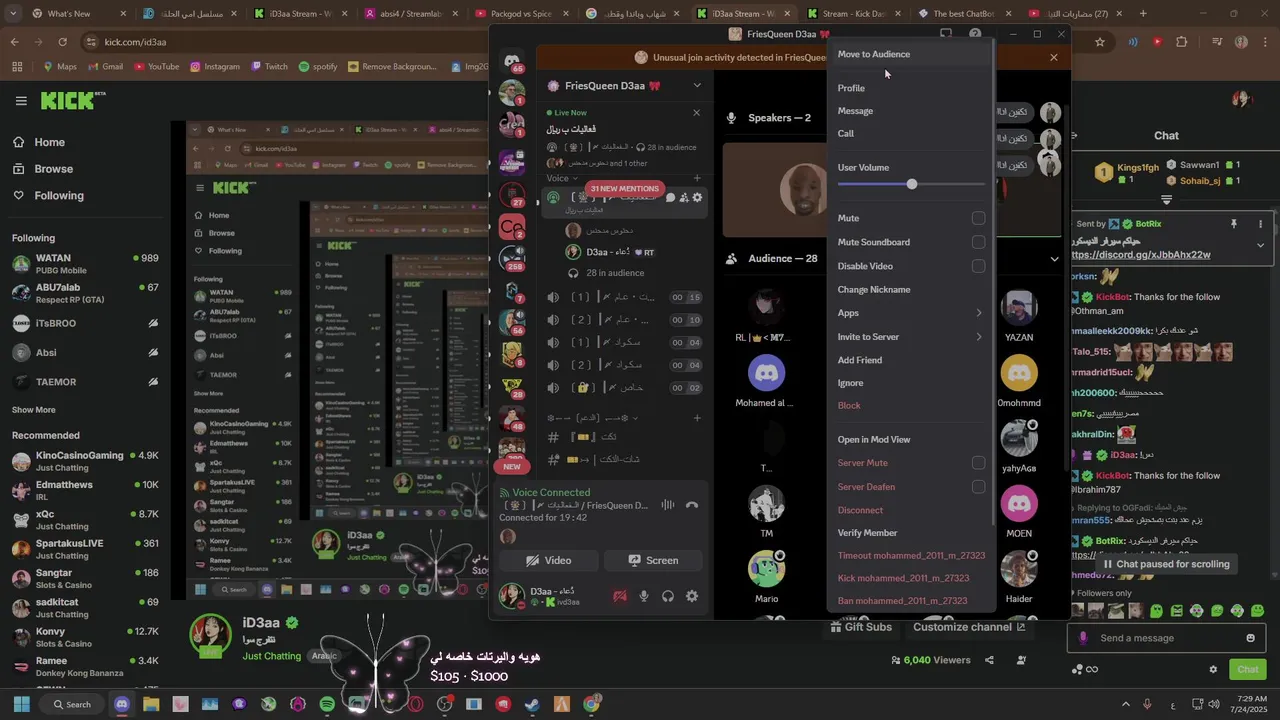The height and width of the screenshot is (720, 1280).
Task: Collapse the Audience section chevron
Action: click(1054, 259)
